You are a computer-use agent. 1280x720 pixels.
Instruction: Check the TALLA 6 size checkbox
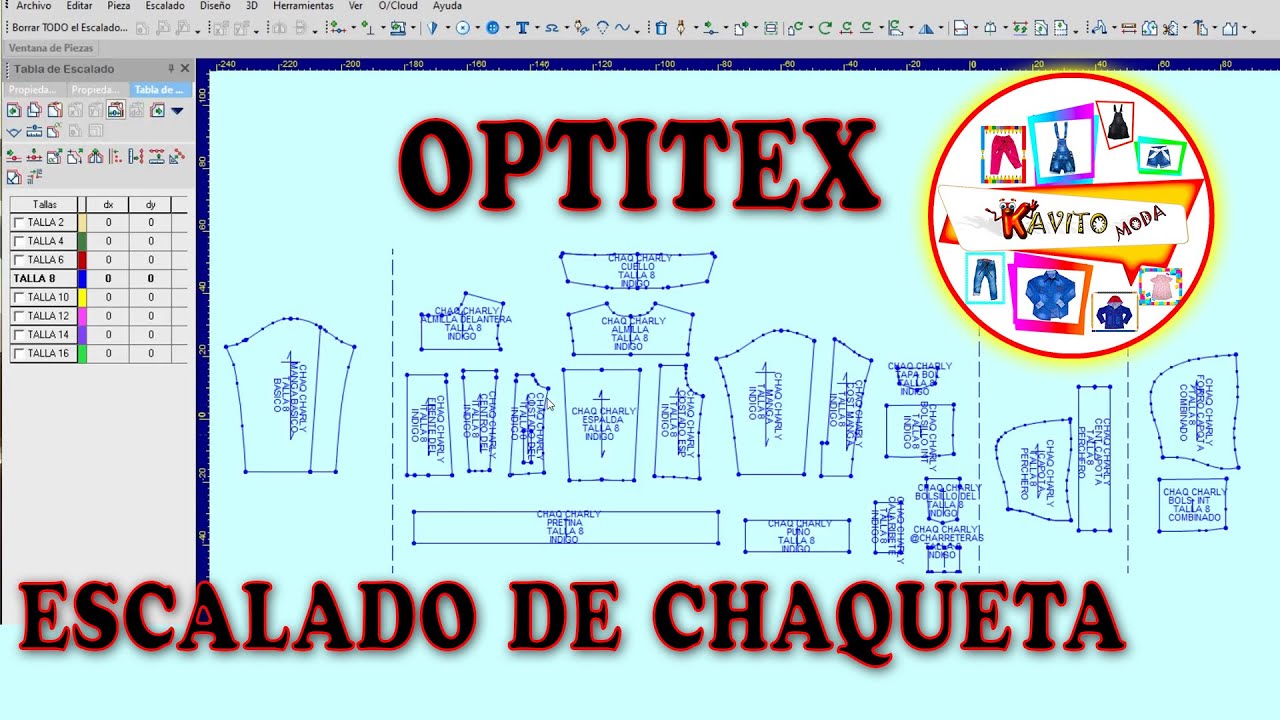tap(18, 260)
